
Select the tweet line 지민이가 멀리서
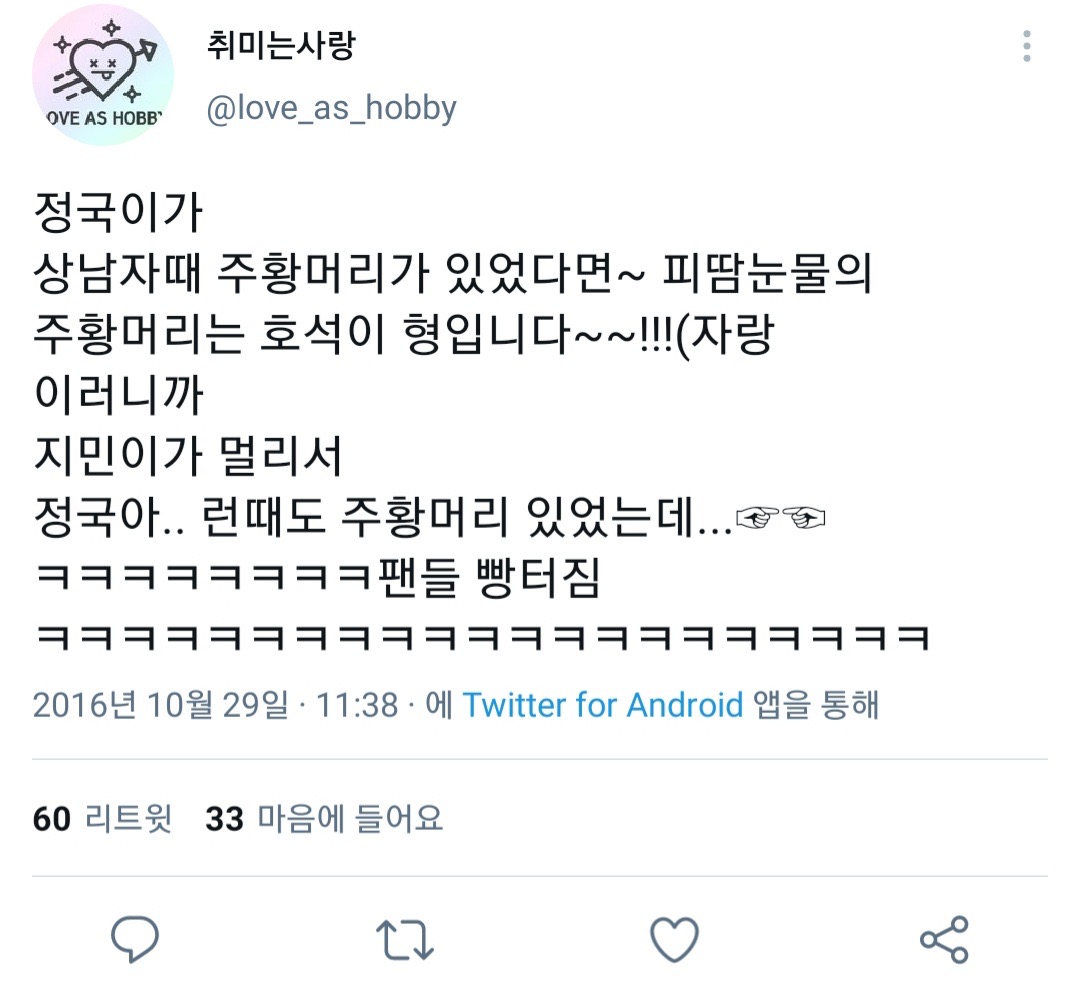[x=187, y=456]
